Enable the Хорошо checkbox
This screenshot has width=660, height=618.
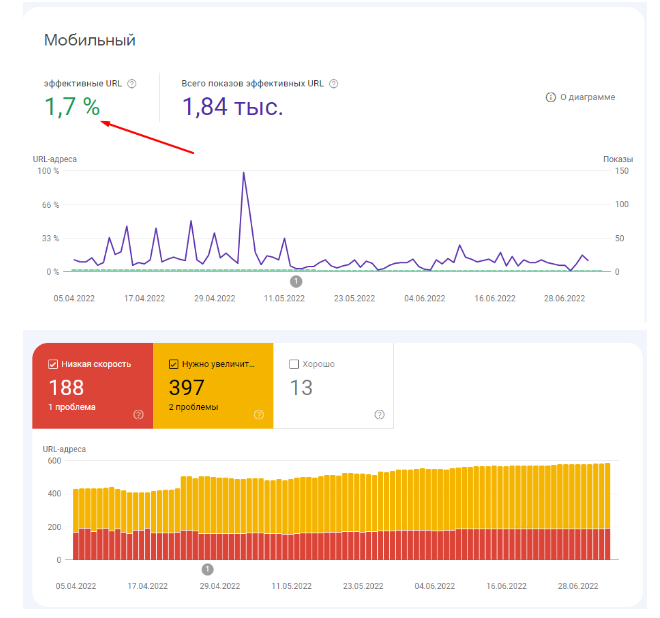pos(294,364)
